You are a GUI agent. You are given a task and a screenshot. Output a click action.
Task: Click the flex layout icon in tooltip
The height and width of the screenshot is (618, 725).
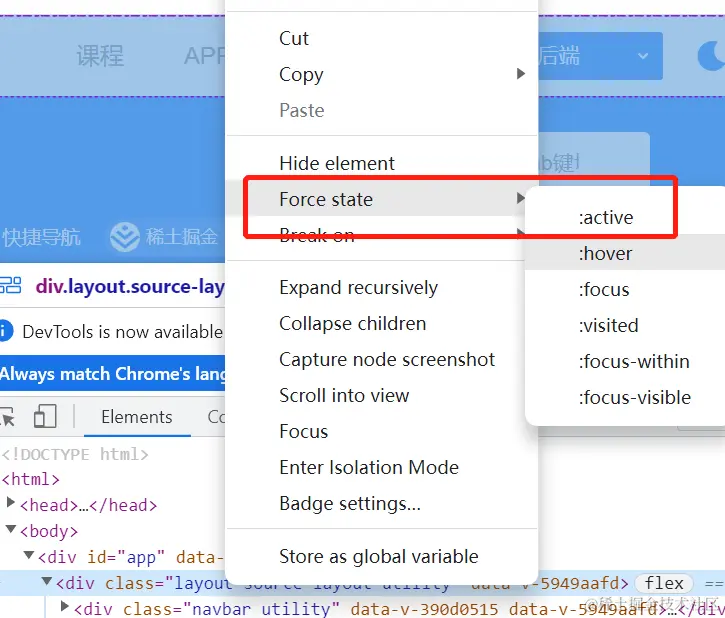click(x=11, y=285)
